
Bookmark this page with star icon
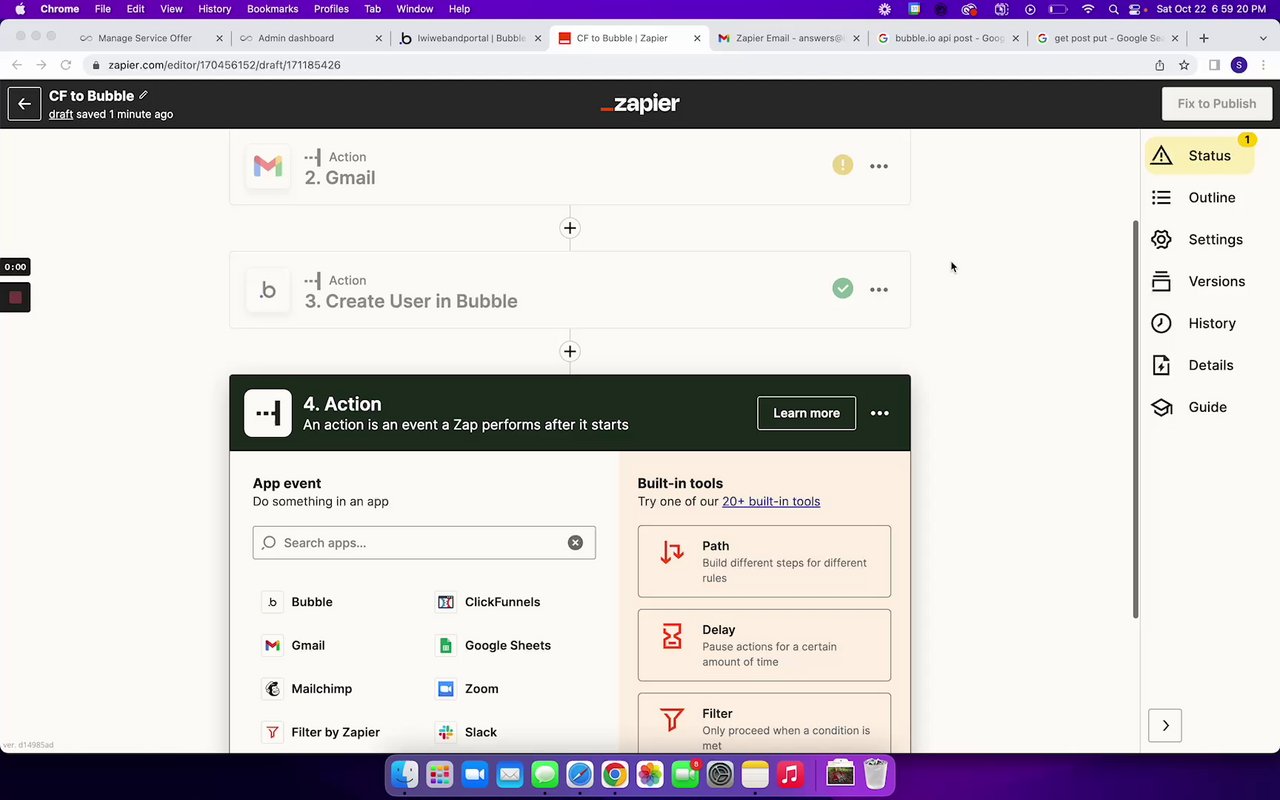[x=1184, y=65]
